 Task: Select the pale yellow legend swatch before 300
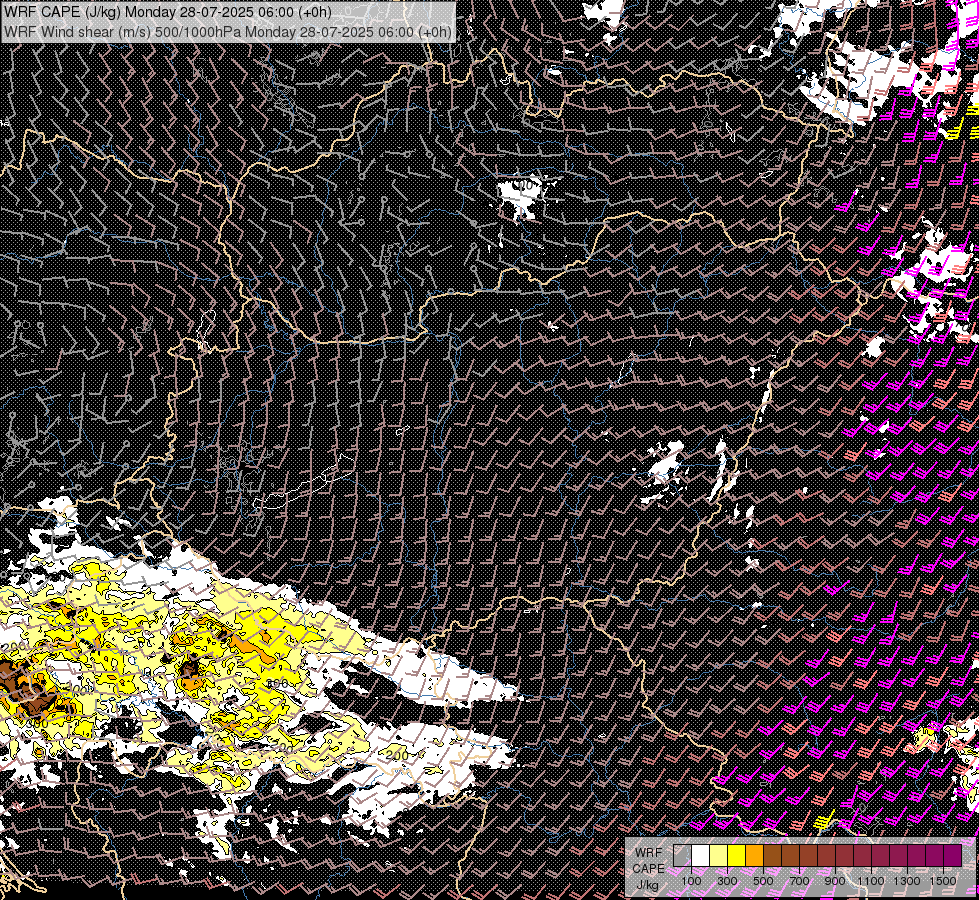719,856
